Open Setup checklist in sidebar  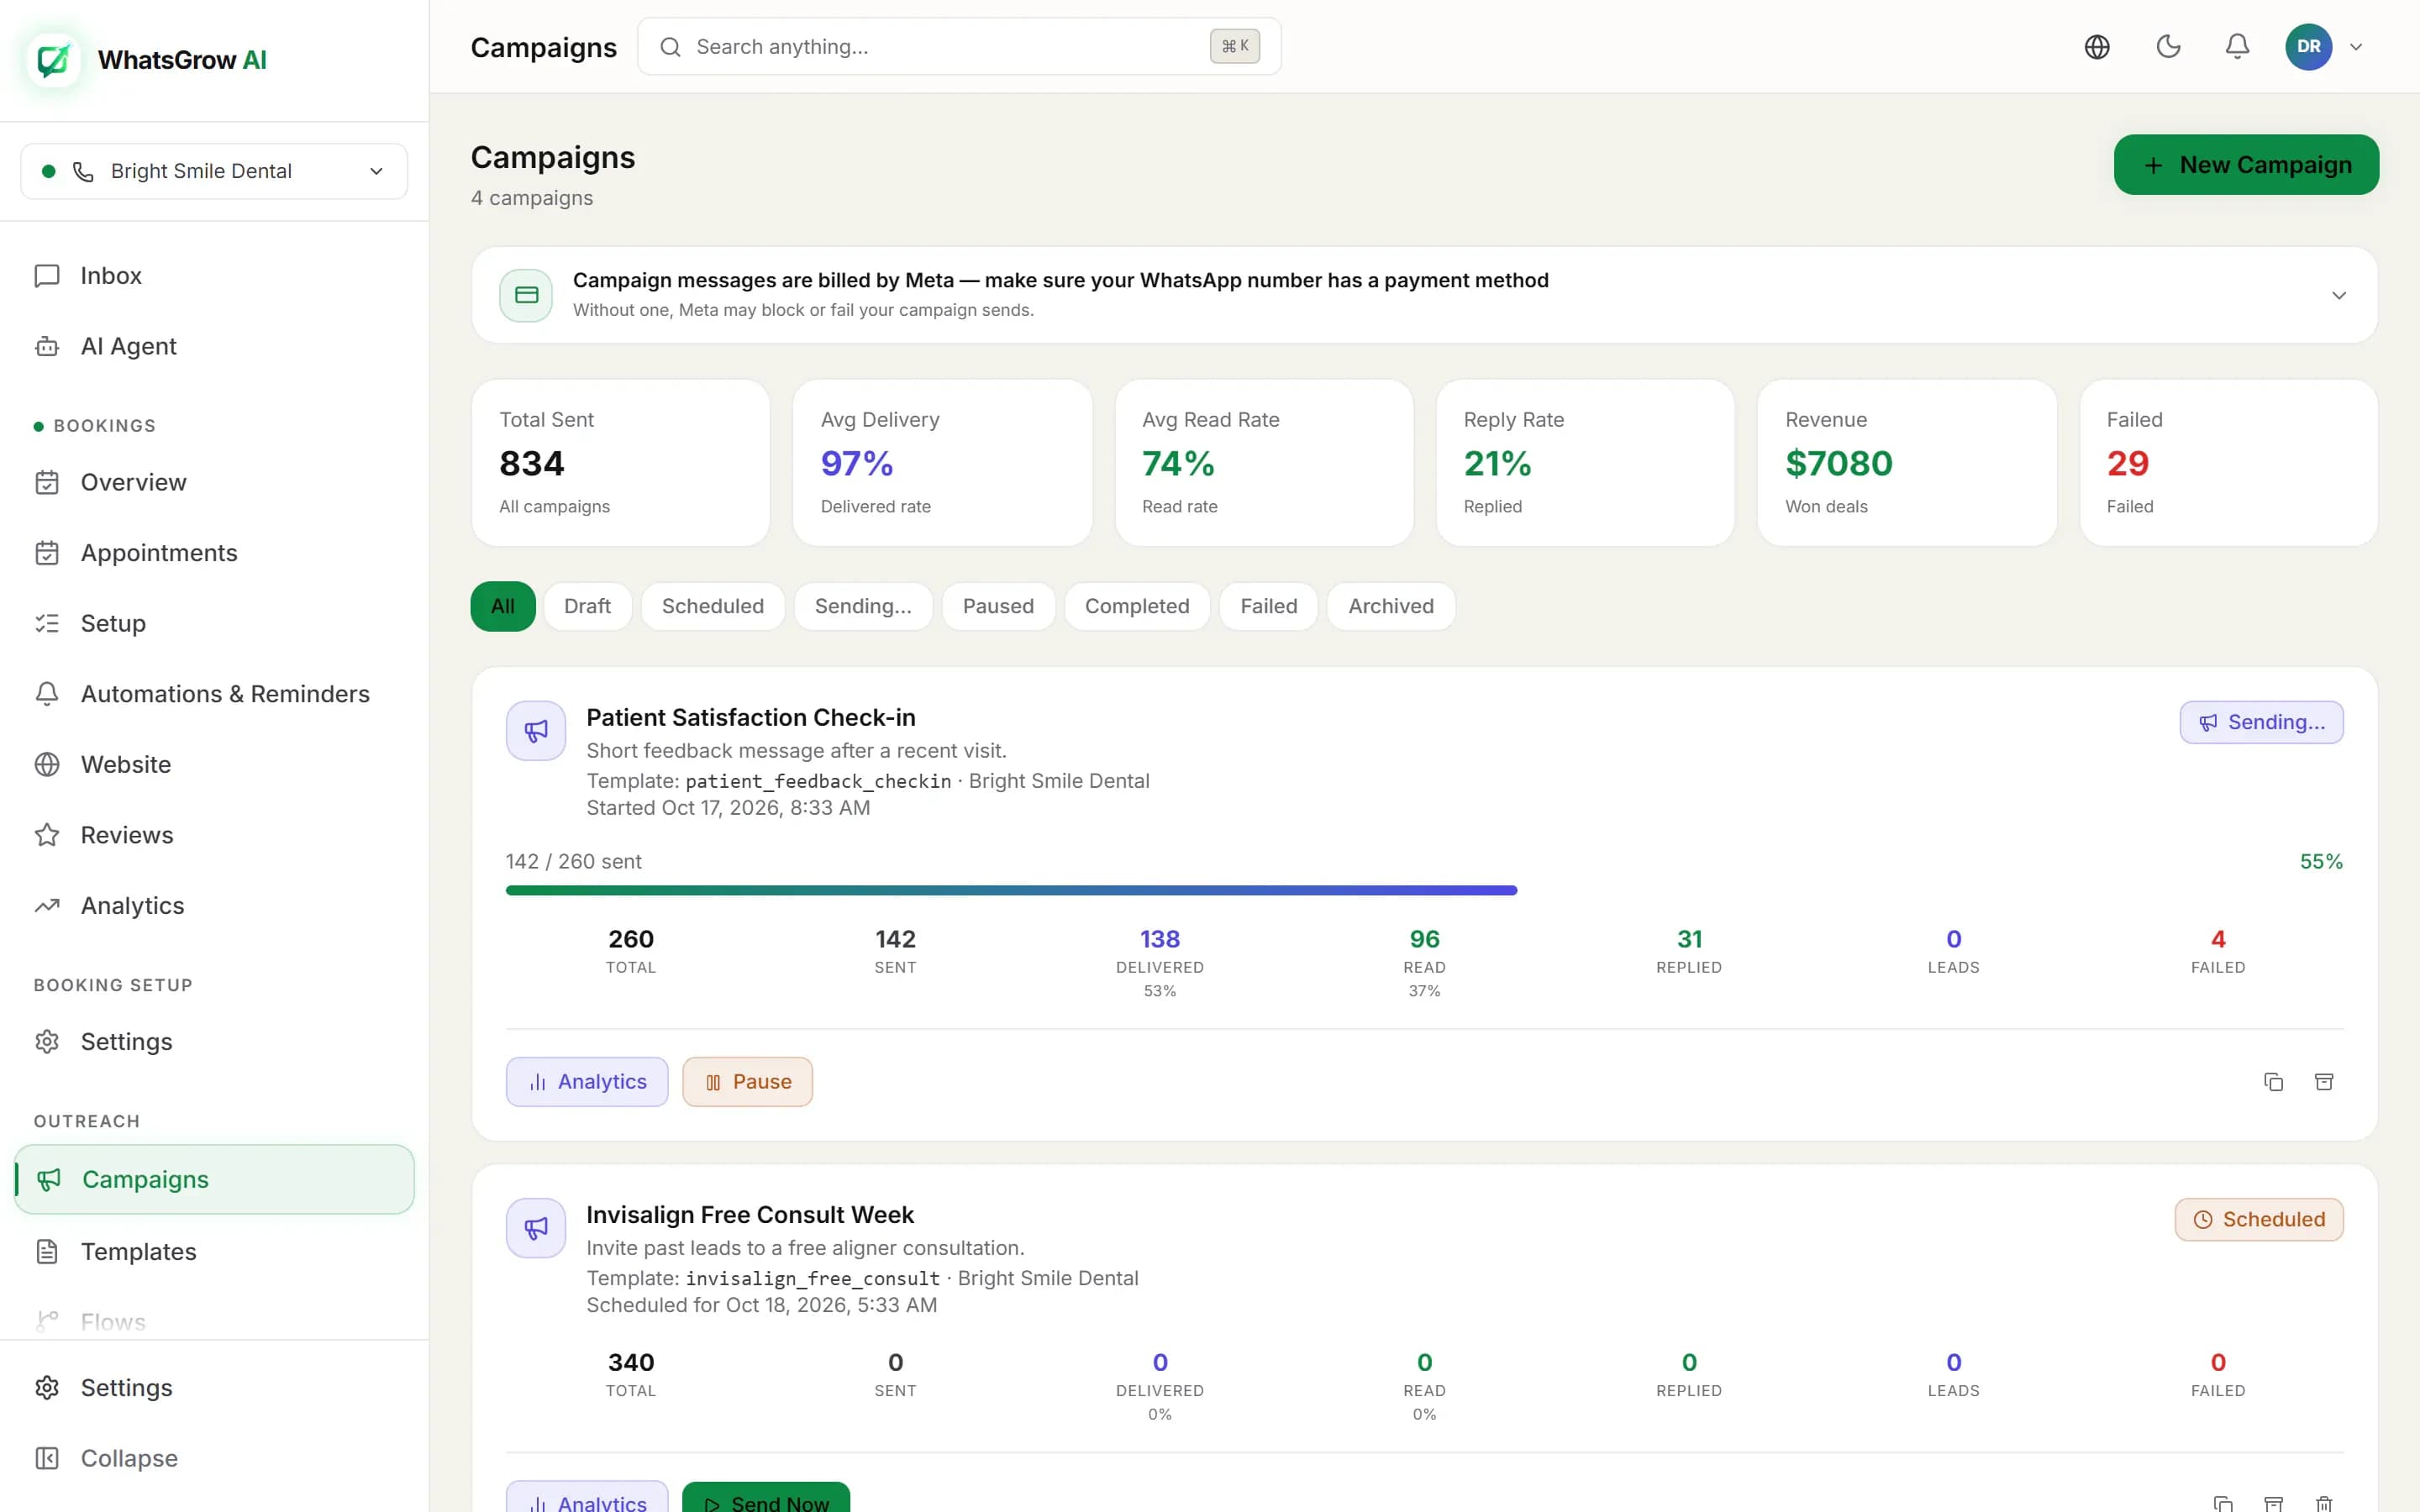(214, 623)
